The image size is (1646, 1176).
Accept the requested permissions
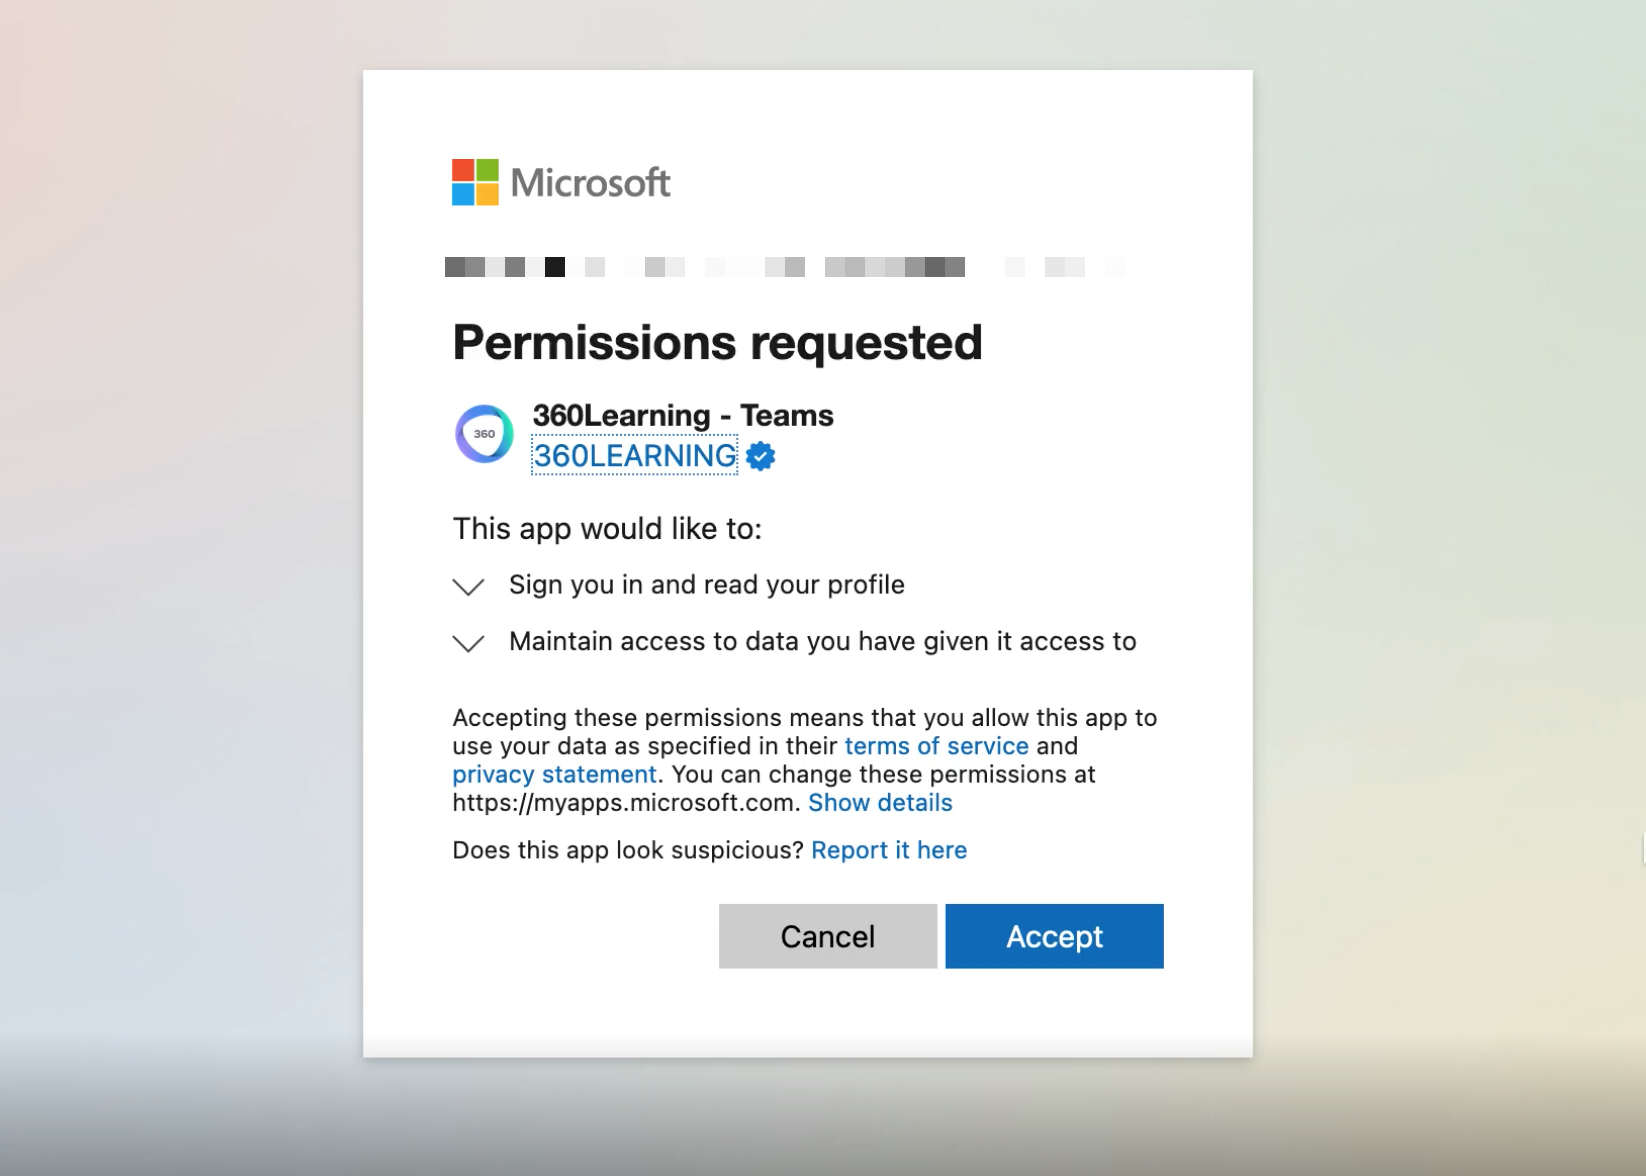pyautogui.click(x=1053, y=936)
